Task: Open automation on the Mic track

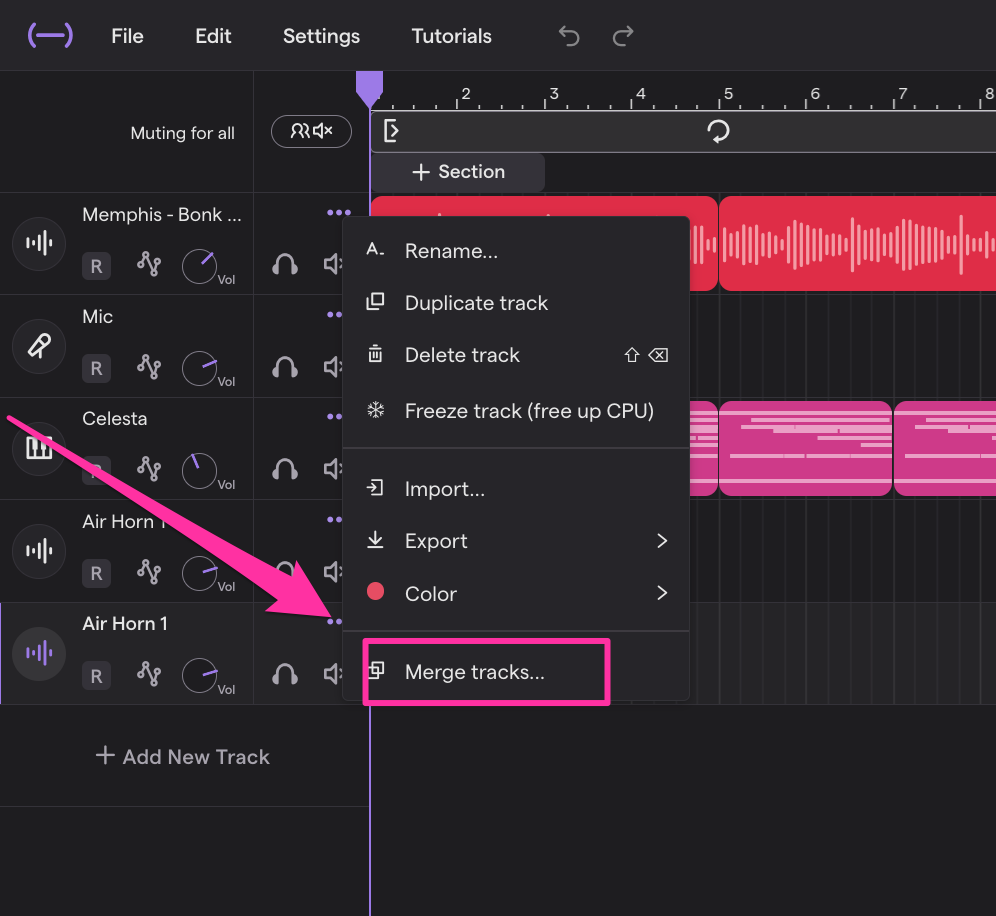Action: click(149, 367)
